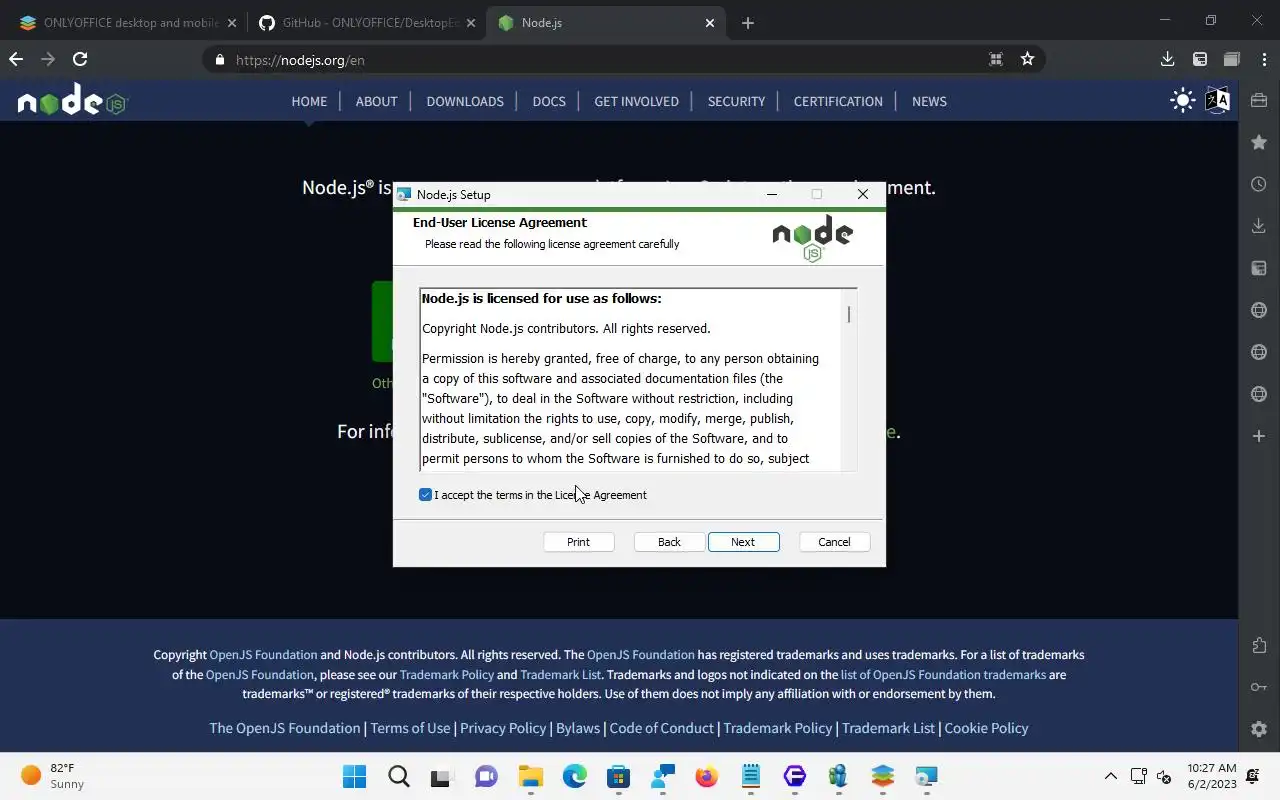Open the ABOUT navigation item
1280x800 pixels.
pos(376,101)
